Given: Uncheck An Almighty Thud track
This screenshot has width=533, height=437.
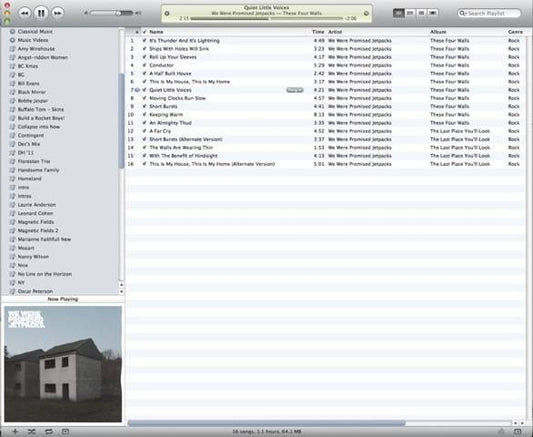Looking at the screenshot, I should coord(144,123).
